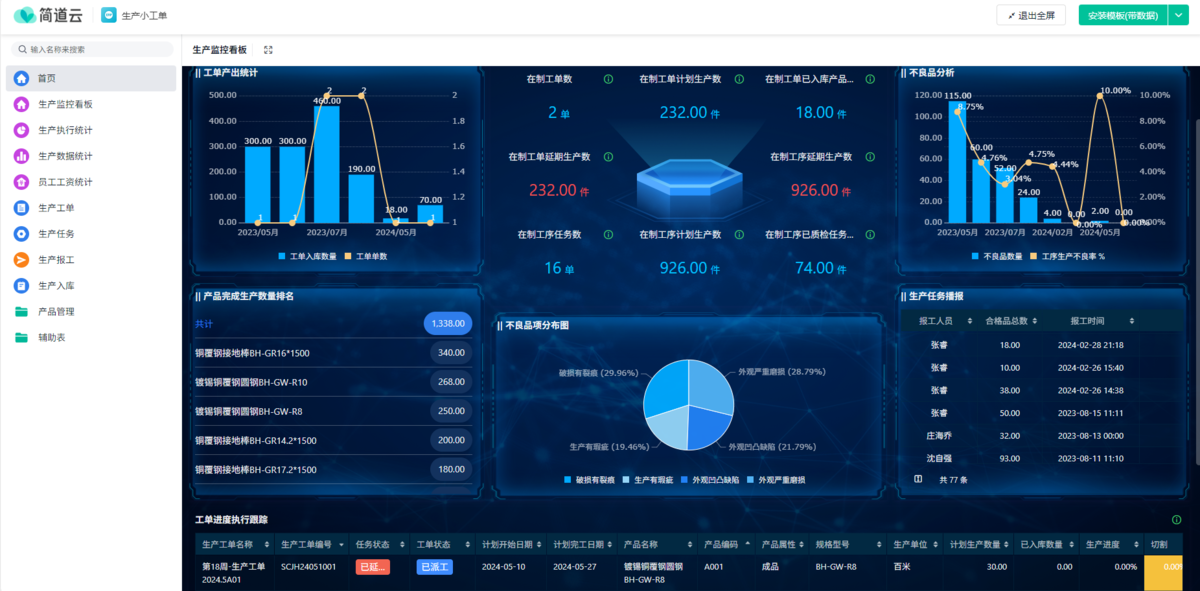Click the info icon beside 在制工序计划生产数
The height and width of the screenshot is (591, 1200).
[739, 235]
